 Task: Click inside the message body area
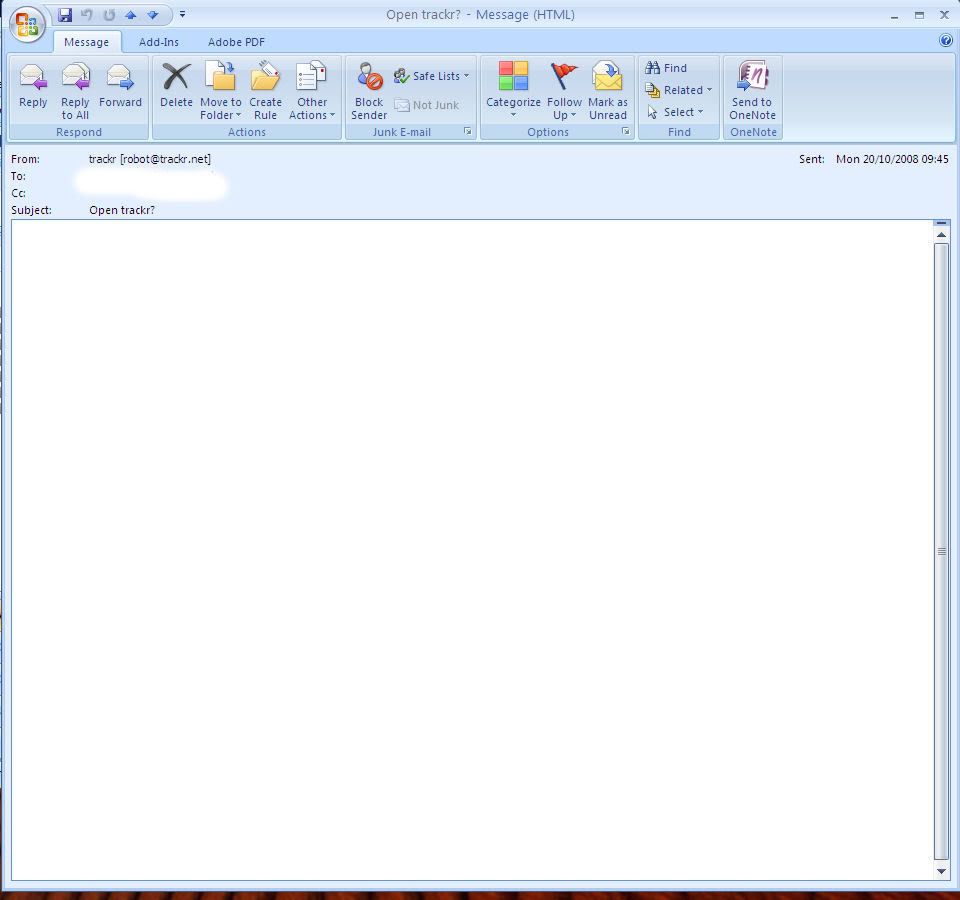click(472, 550)
